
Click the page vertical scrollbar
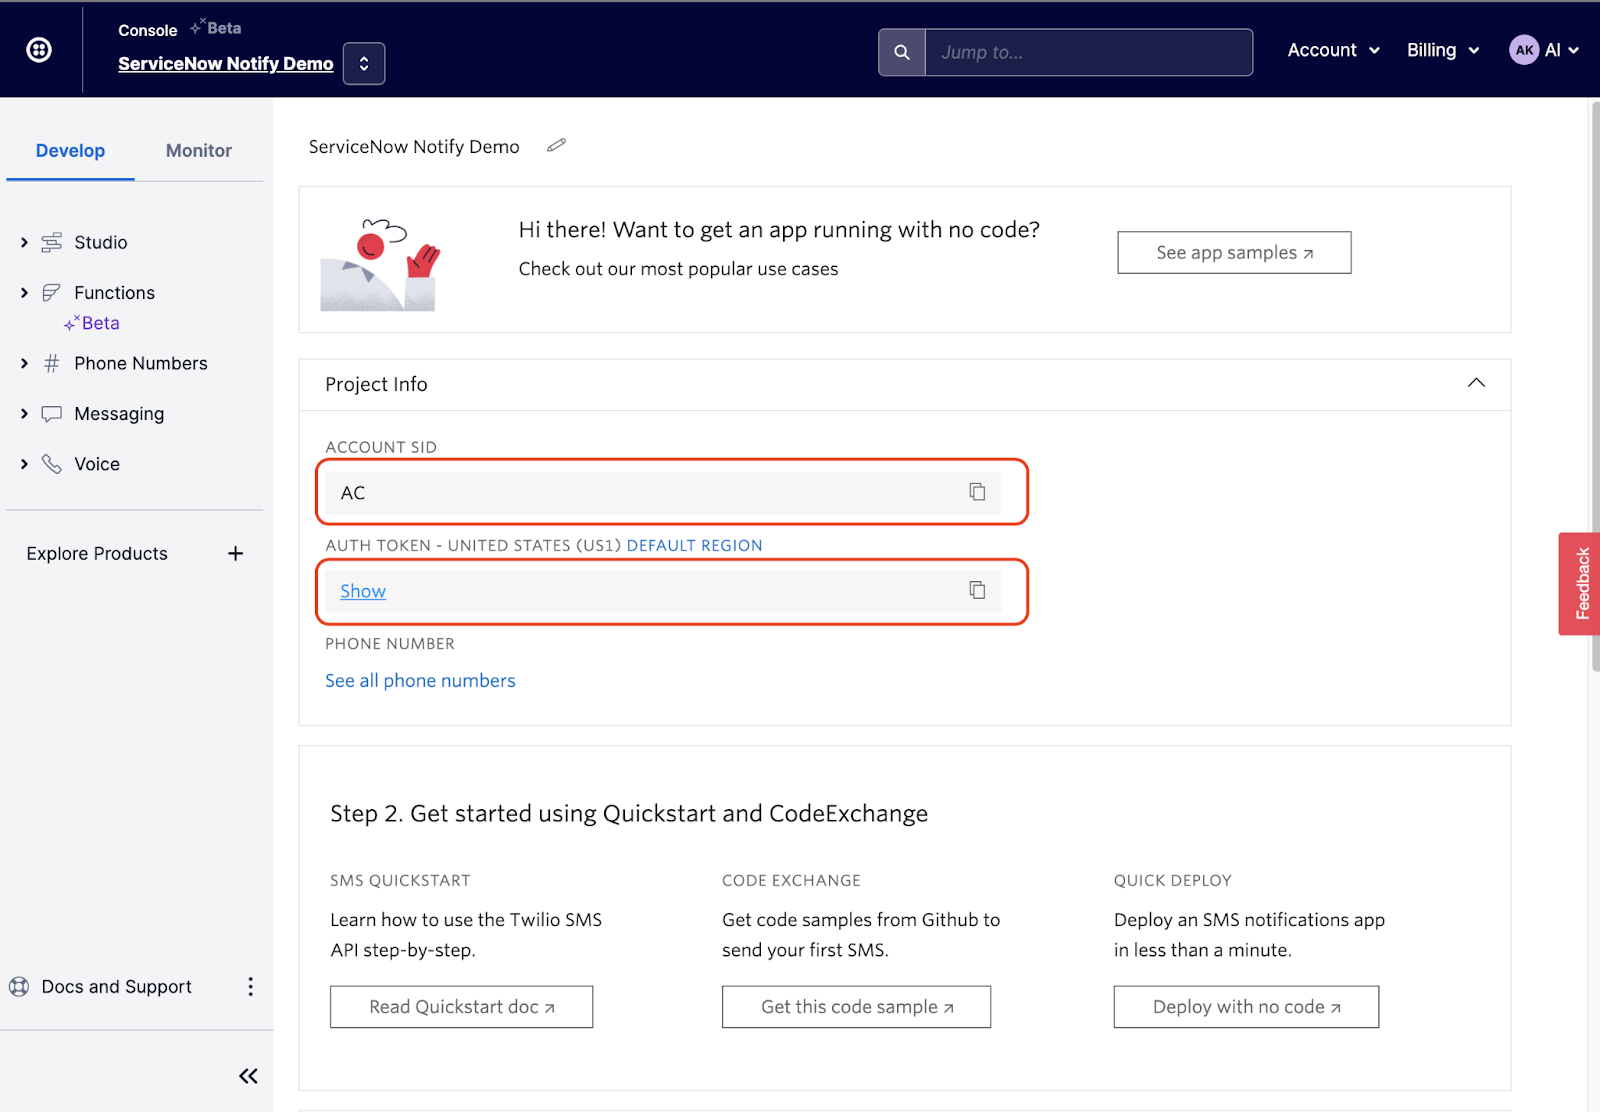click(1594, 385)
